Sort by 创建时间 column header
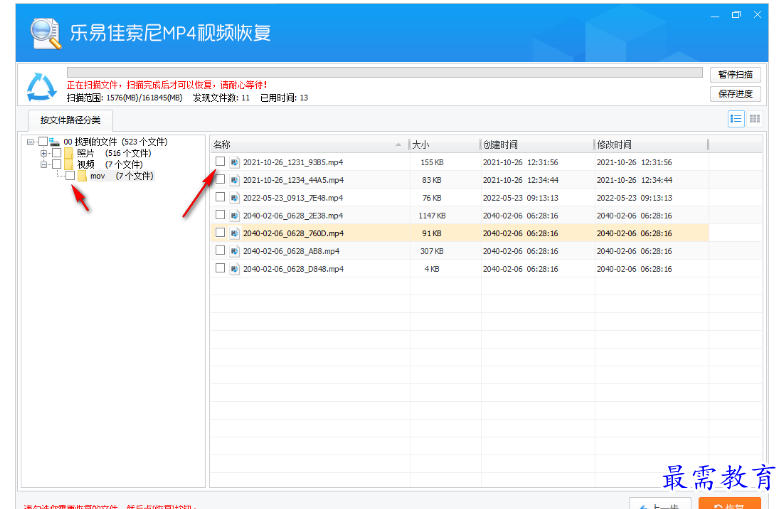 (537, 144)
